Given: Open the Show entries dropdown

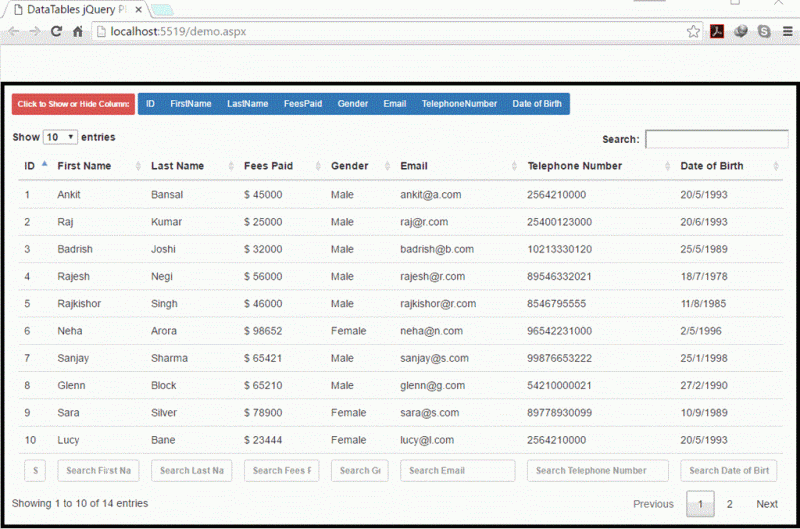Looking at the screenshot, I should [x=60, y=137].
